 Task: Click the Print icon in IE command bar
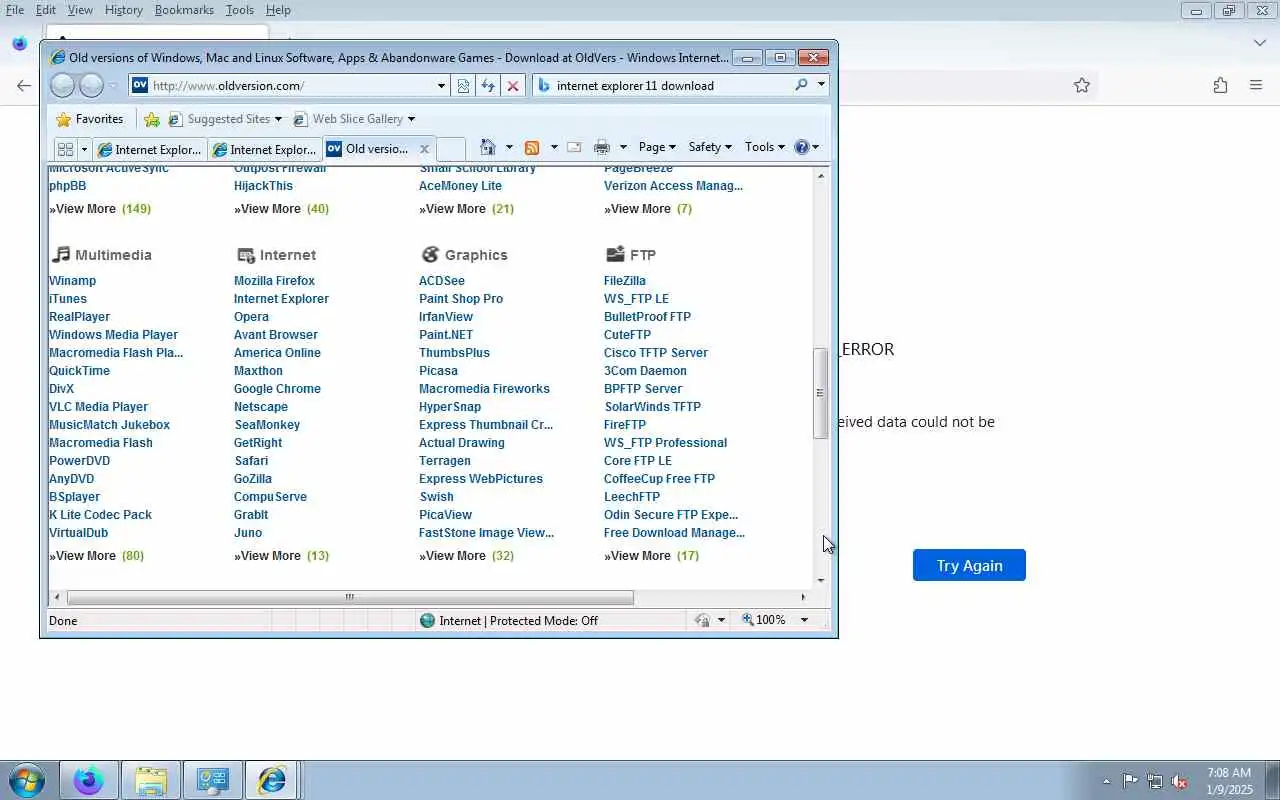(601, 147)
